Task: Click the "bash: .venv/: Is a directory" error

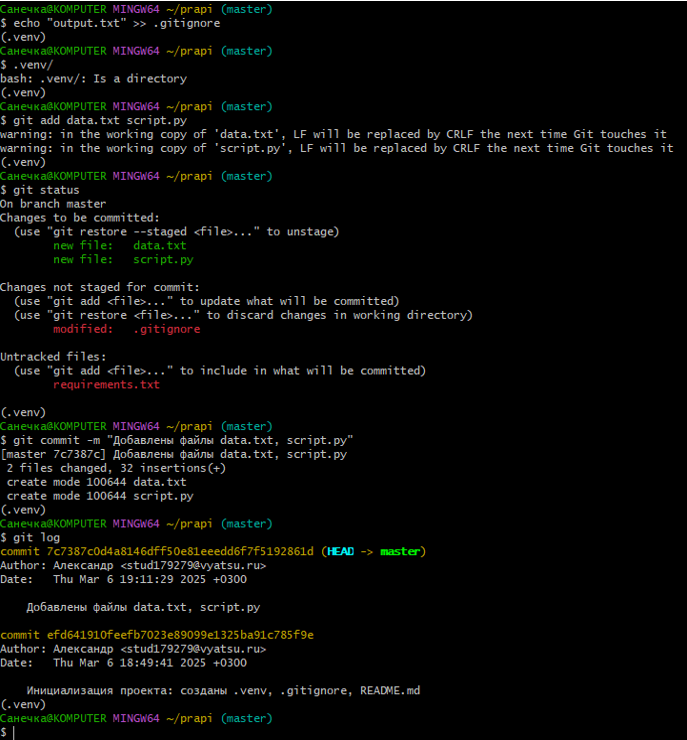Action: click(x=93, y=78)
